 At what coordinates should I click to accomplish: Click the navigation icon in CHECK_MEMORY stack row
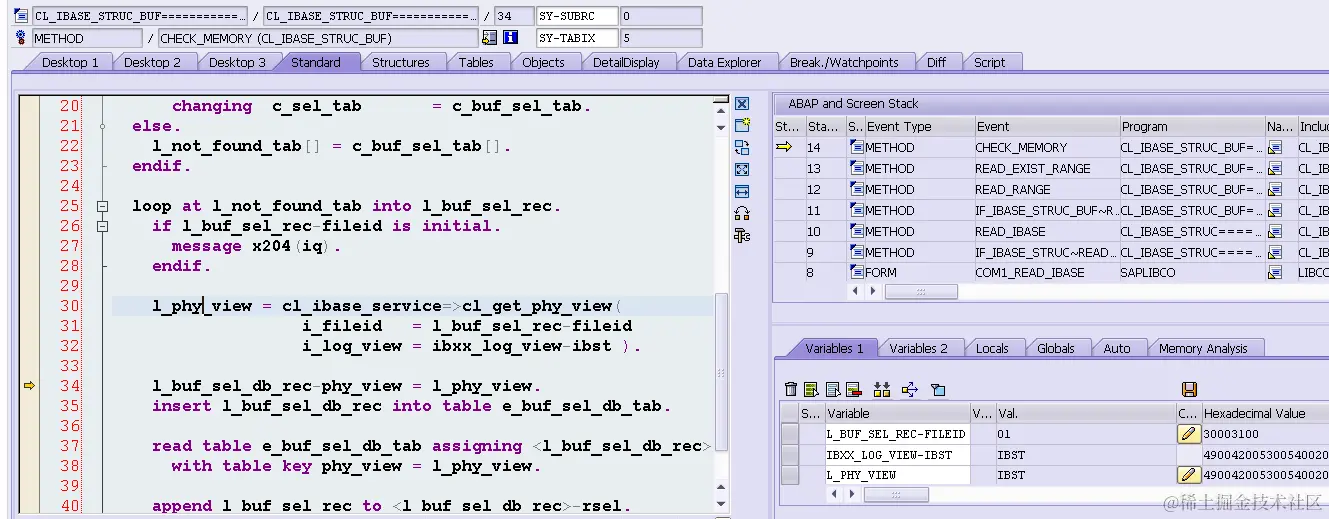(x=1275, y=147)
